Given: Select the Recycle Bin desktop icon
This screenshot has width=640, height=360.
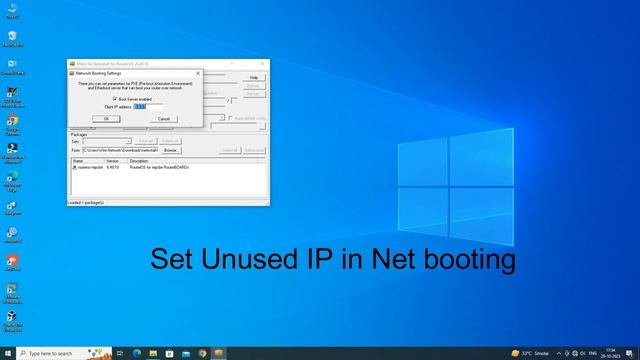Looking at the screenshot, I should [x=12, y=39].
